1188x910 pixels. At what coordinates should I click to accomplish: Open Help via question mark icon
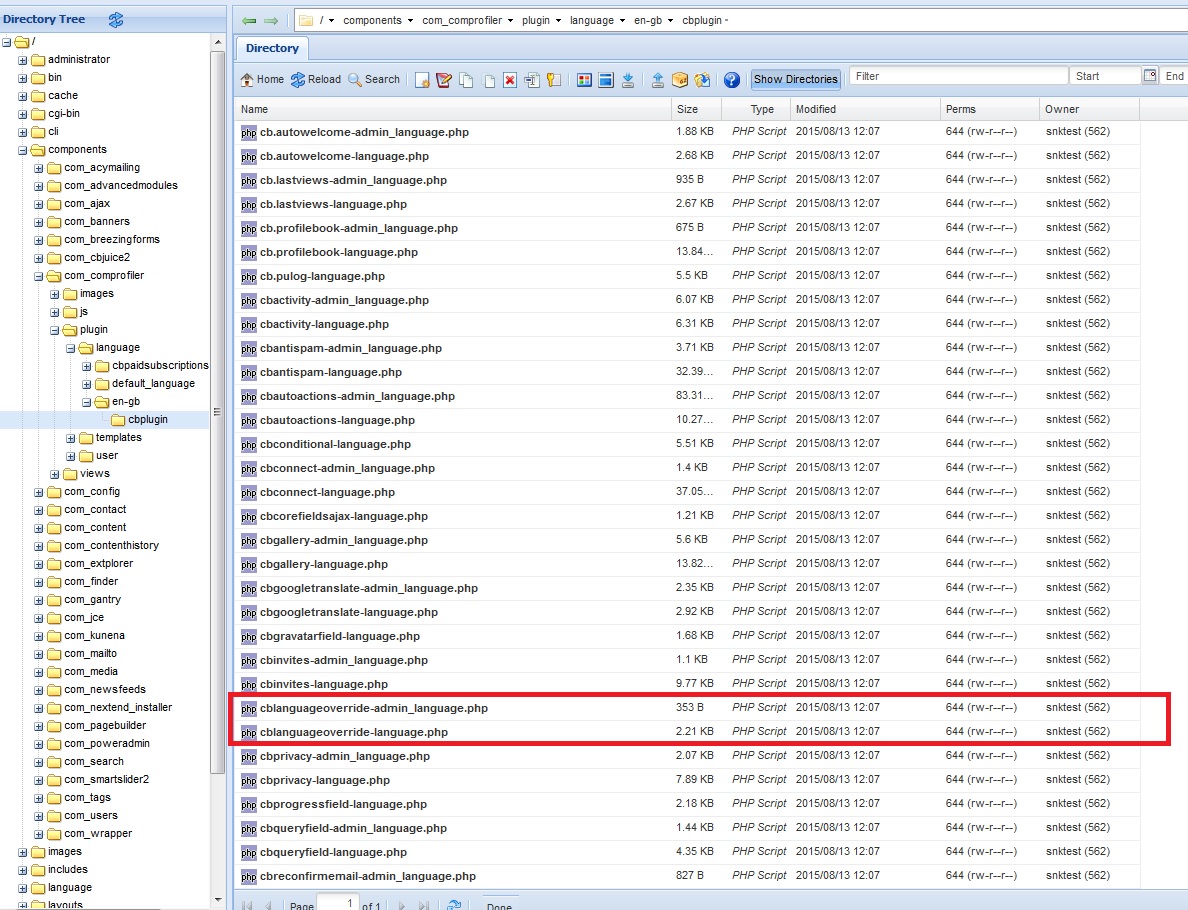[731, 80]
